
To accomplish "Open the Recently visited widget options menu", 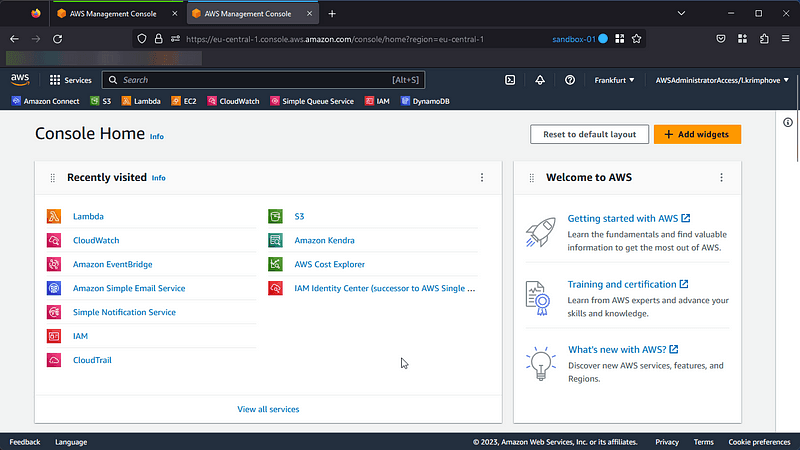I will 482,178.
